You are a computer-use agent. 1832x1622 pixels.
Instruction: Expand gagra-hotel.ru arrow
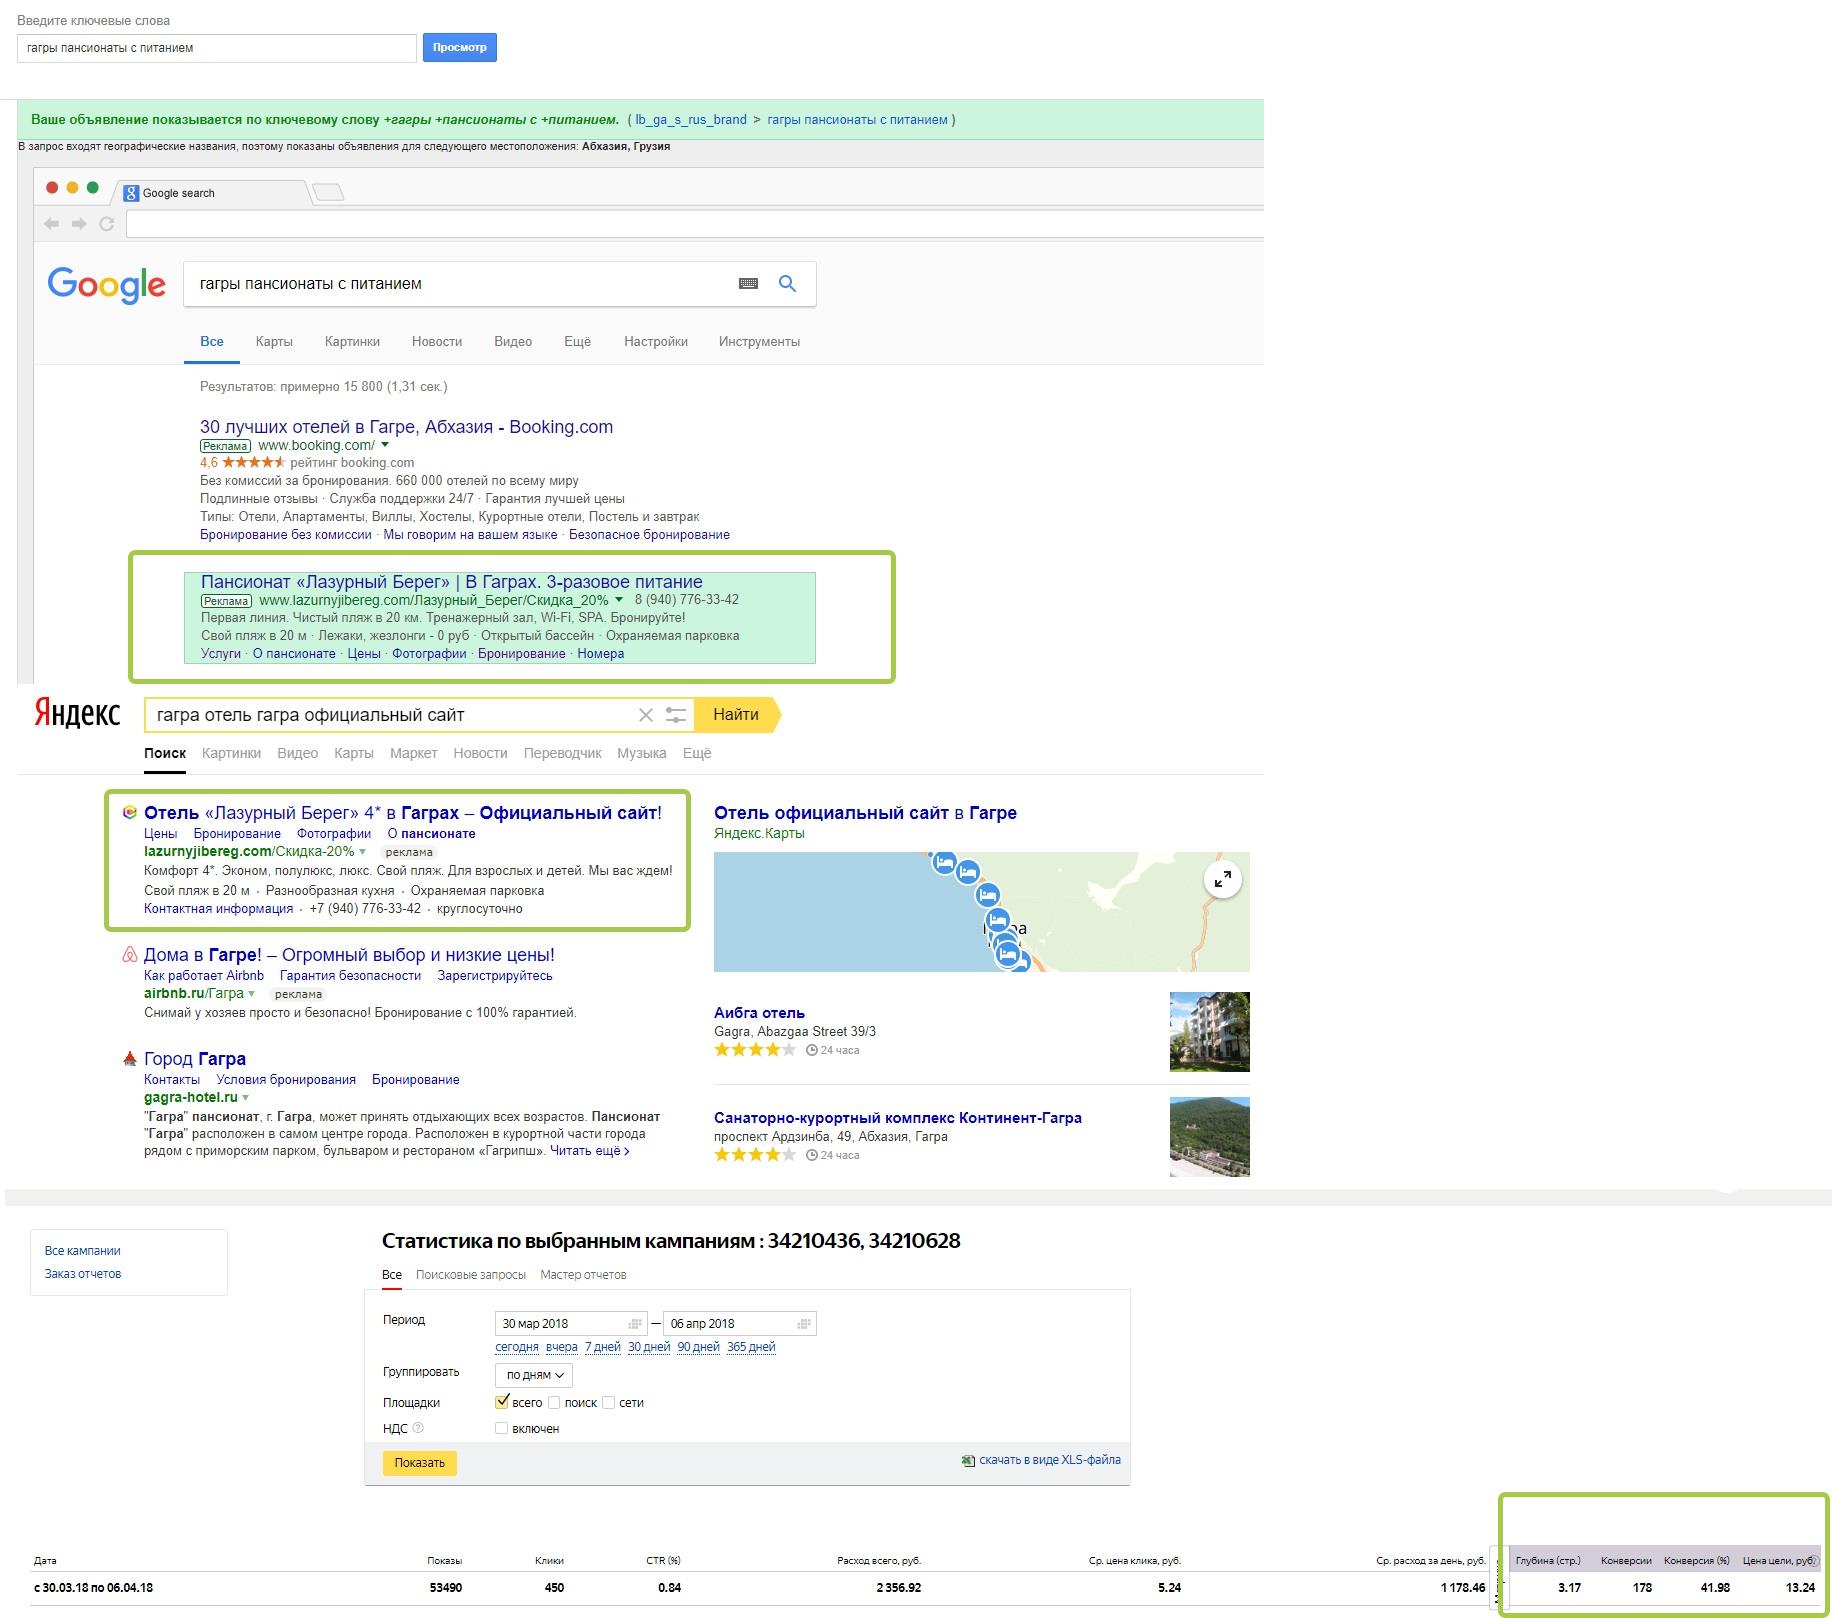click(x=245, y=1098)
